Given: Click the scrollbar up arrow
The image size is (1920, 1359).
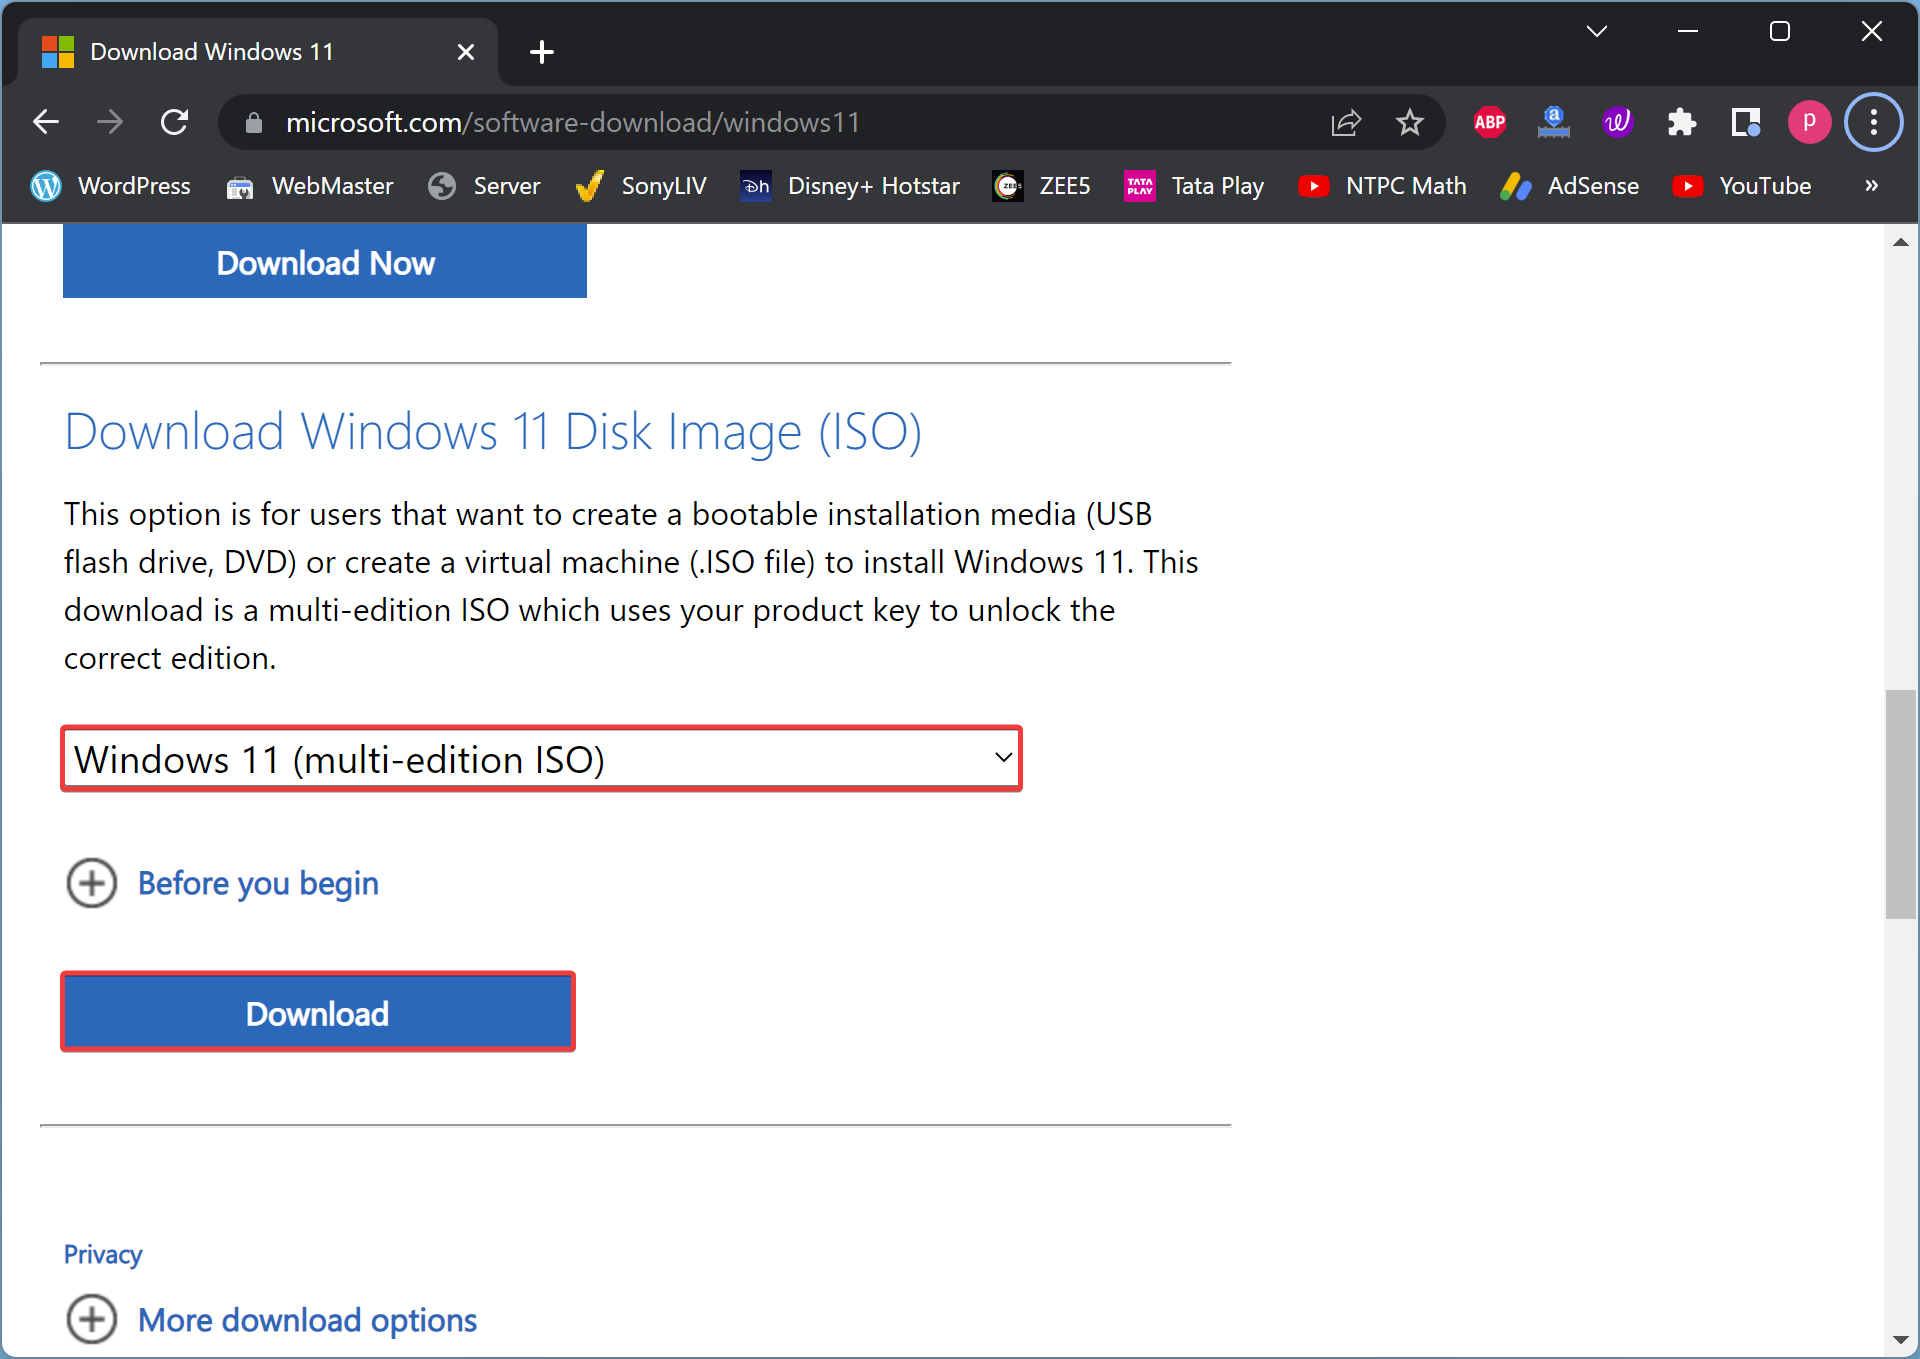Looking at the screenshot, I should click(1900, 242).
